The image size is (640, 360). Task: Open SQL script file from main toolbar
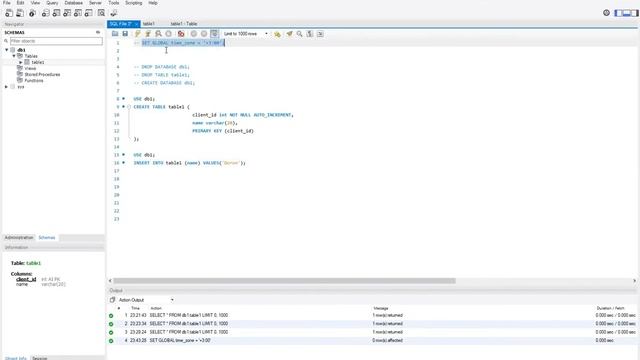(20, 13)
